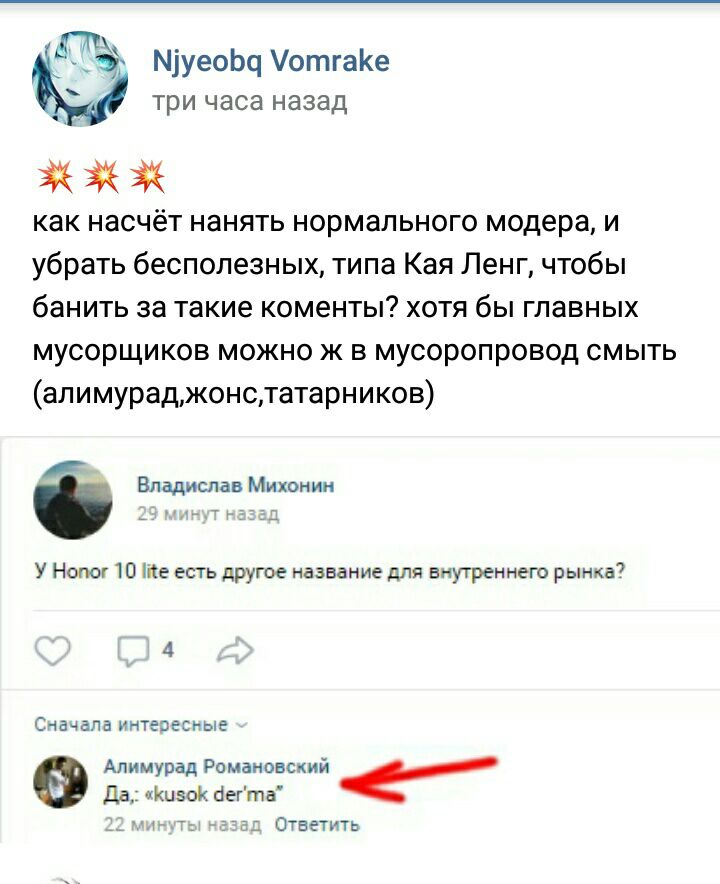Click the '29 минут назад' timestamp
720x884 pixels.
pyautogui.click(x=208, y=514)
